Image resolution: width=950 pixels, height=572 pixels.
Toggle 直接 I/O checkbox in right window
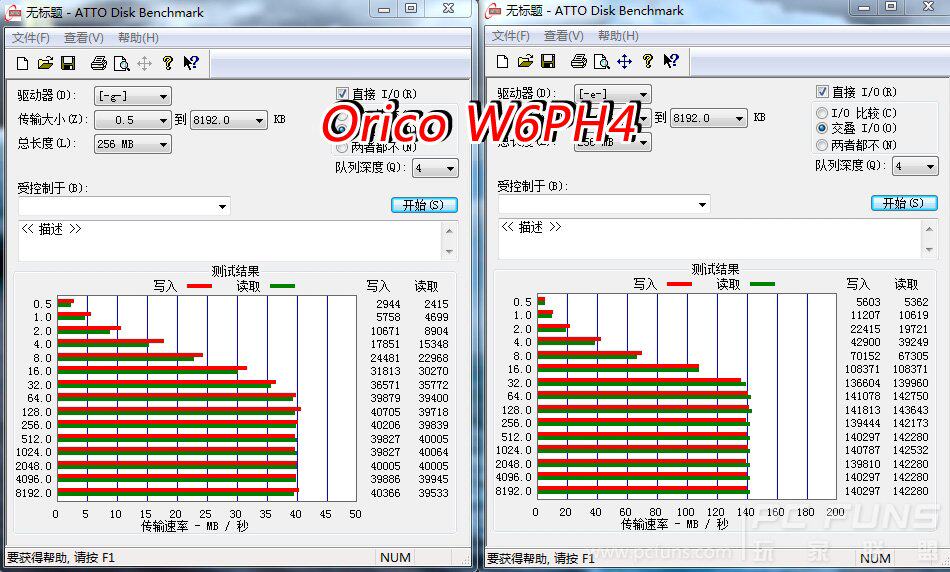click(x=822, y=92)
